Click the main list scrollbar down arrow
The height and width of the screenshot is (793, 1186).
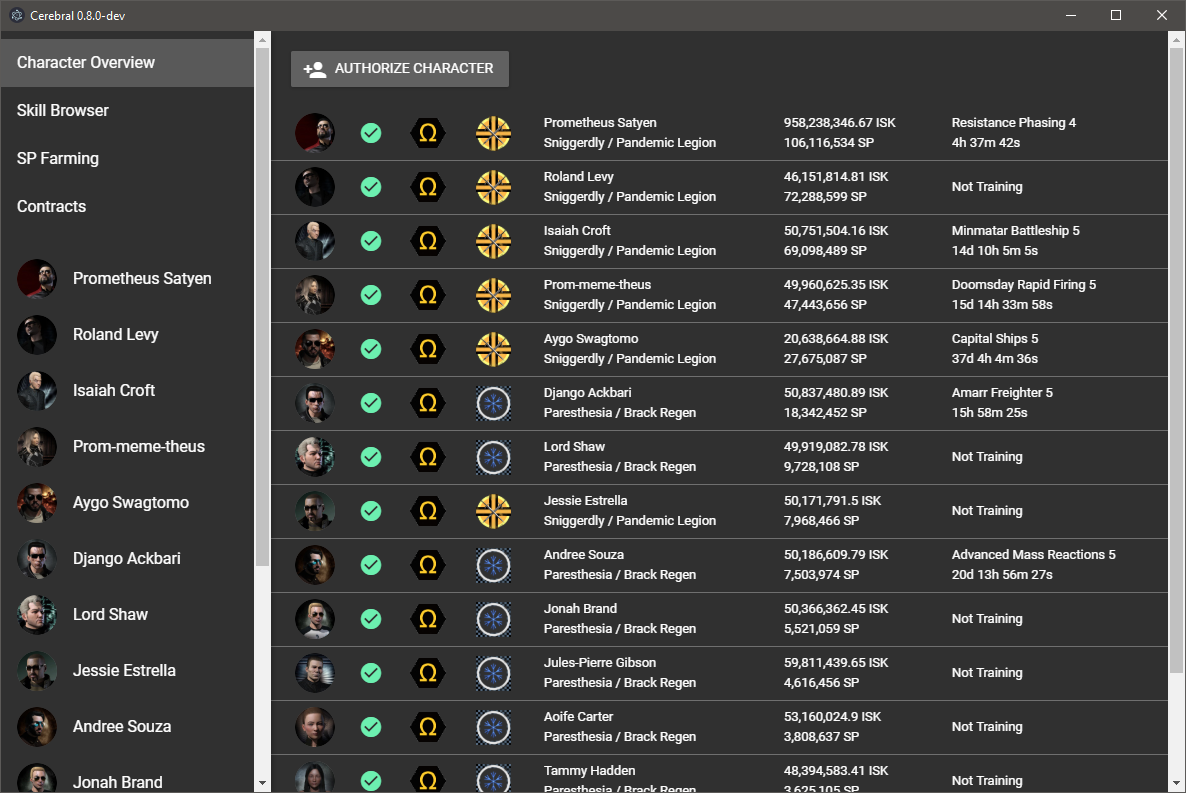(1176, 784)
